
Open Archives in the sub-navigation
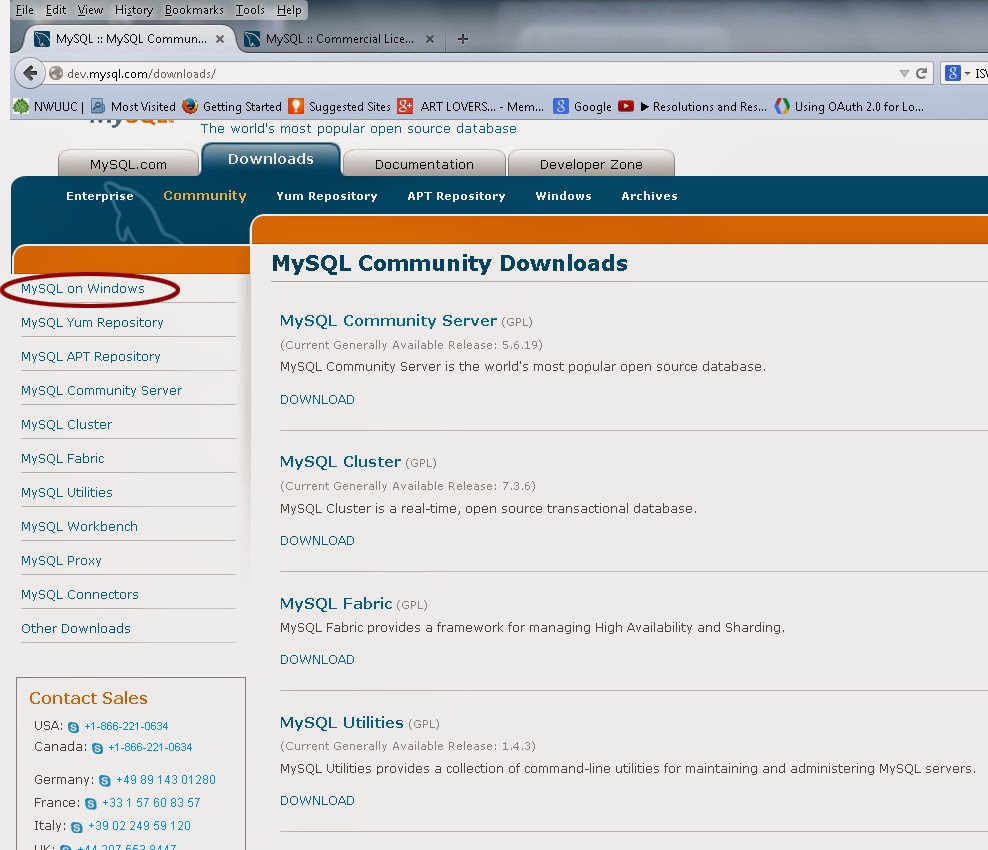(649, 196)
